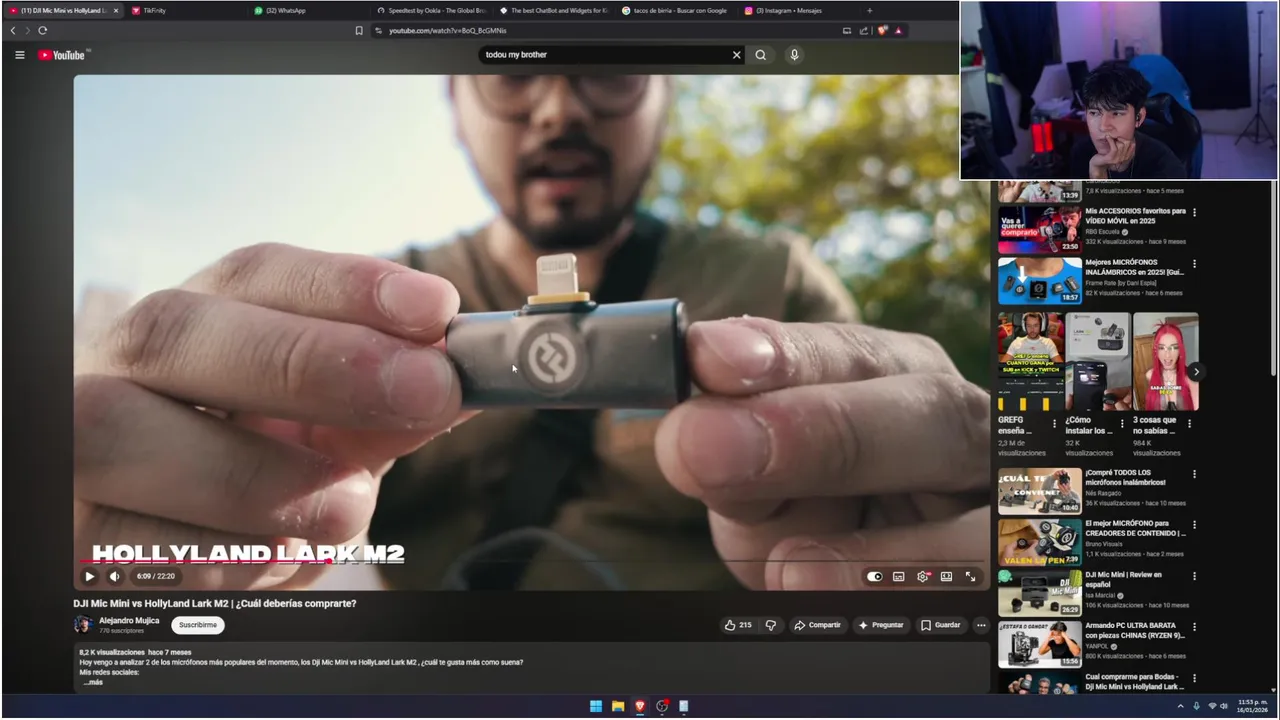The width and height of the screenshot is (1280, 720).
Task: Dislike the video
Action: [x=770, y=625]
